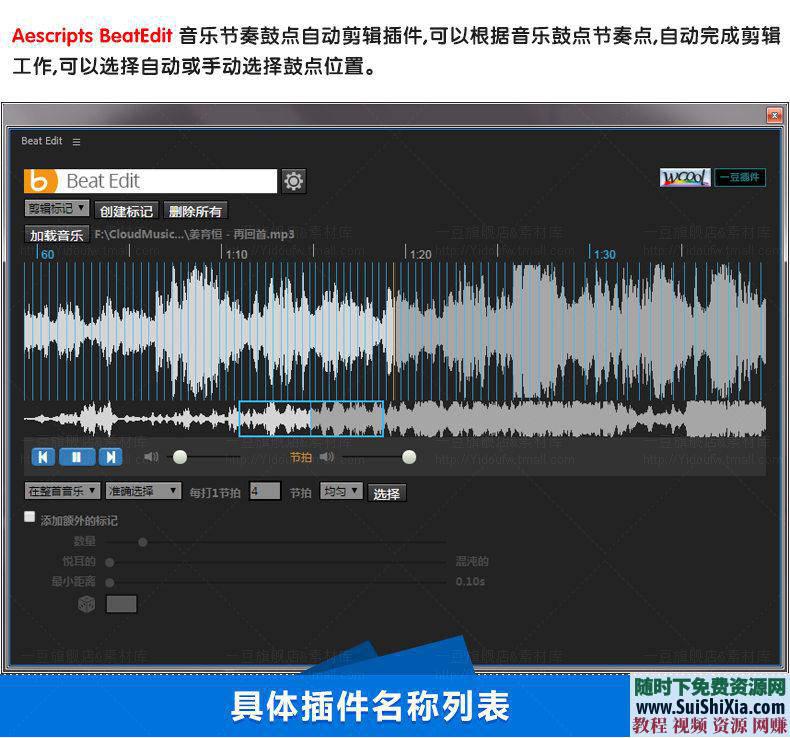The height and width of the screenshot is (738, 790).
Task: Click the beats number input field
Action: pos(265,491)
